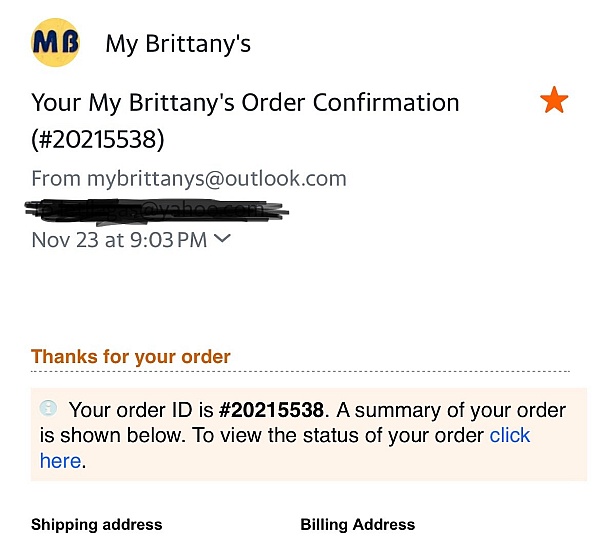Image resolution: width=600 pixels, height=538 pixels.
Task: Click the Shipping address heading
Action: [97, 525]
